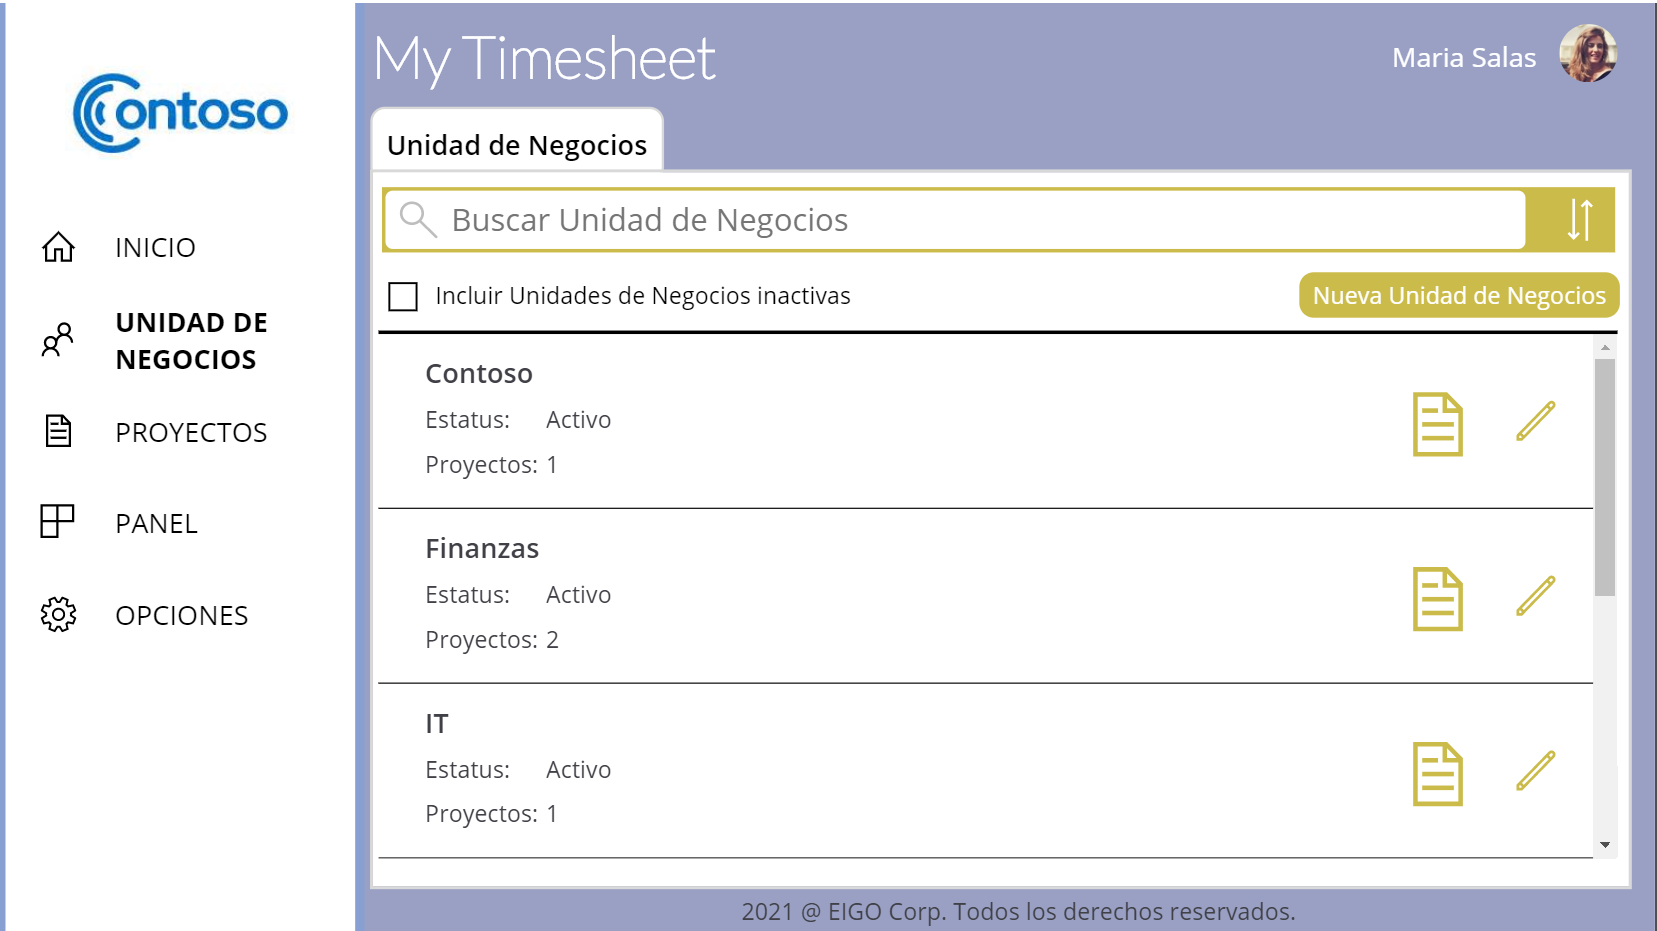The height and width of the screenshot is (931, 1657).
Task: Select UNIDAD DE NEGOCIOS in the sidebar
Action: [191, 341]
